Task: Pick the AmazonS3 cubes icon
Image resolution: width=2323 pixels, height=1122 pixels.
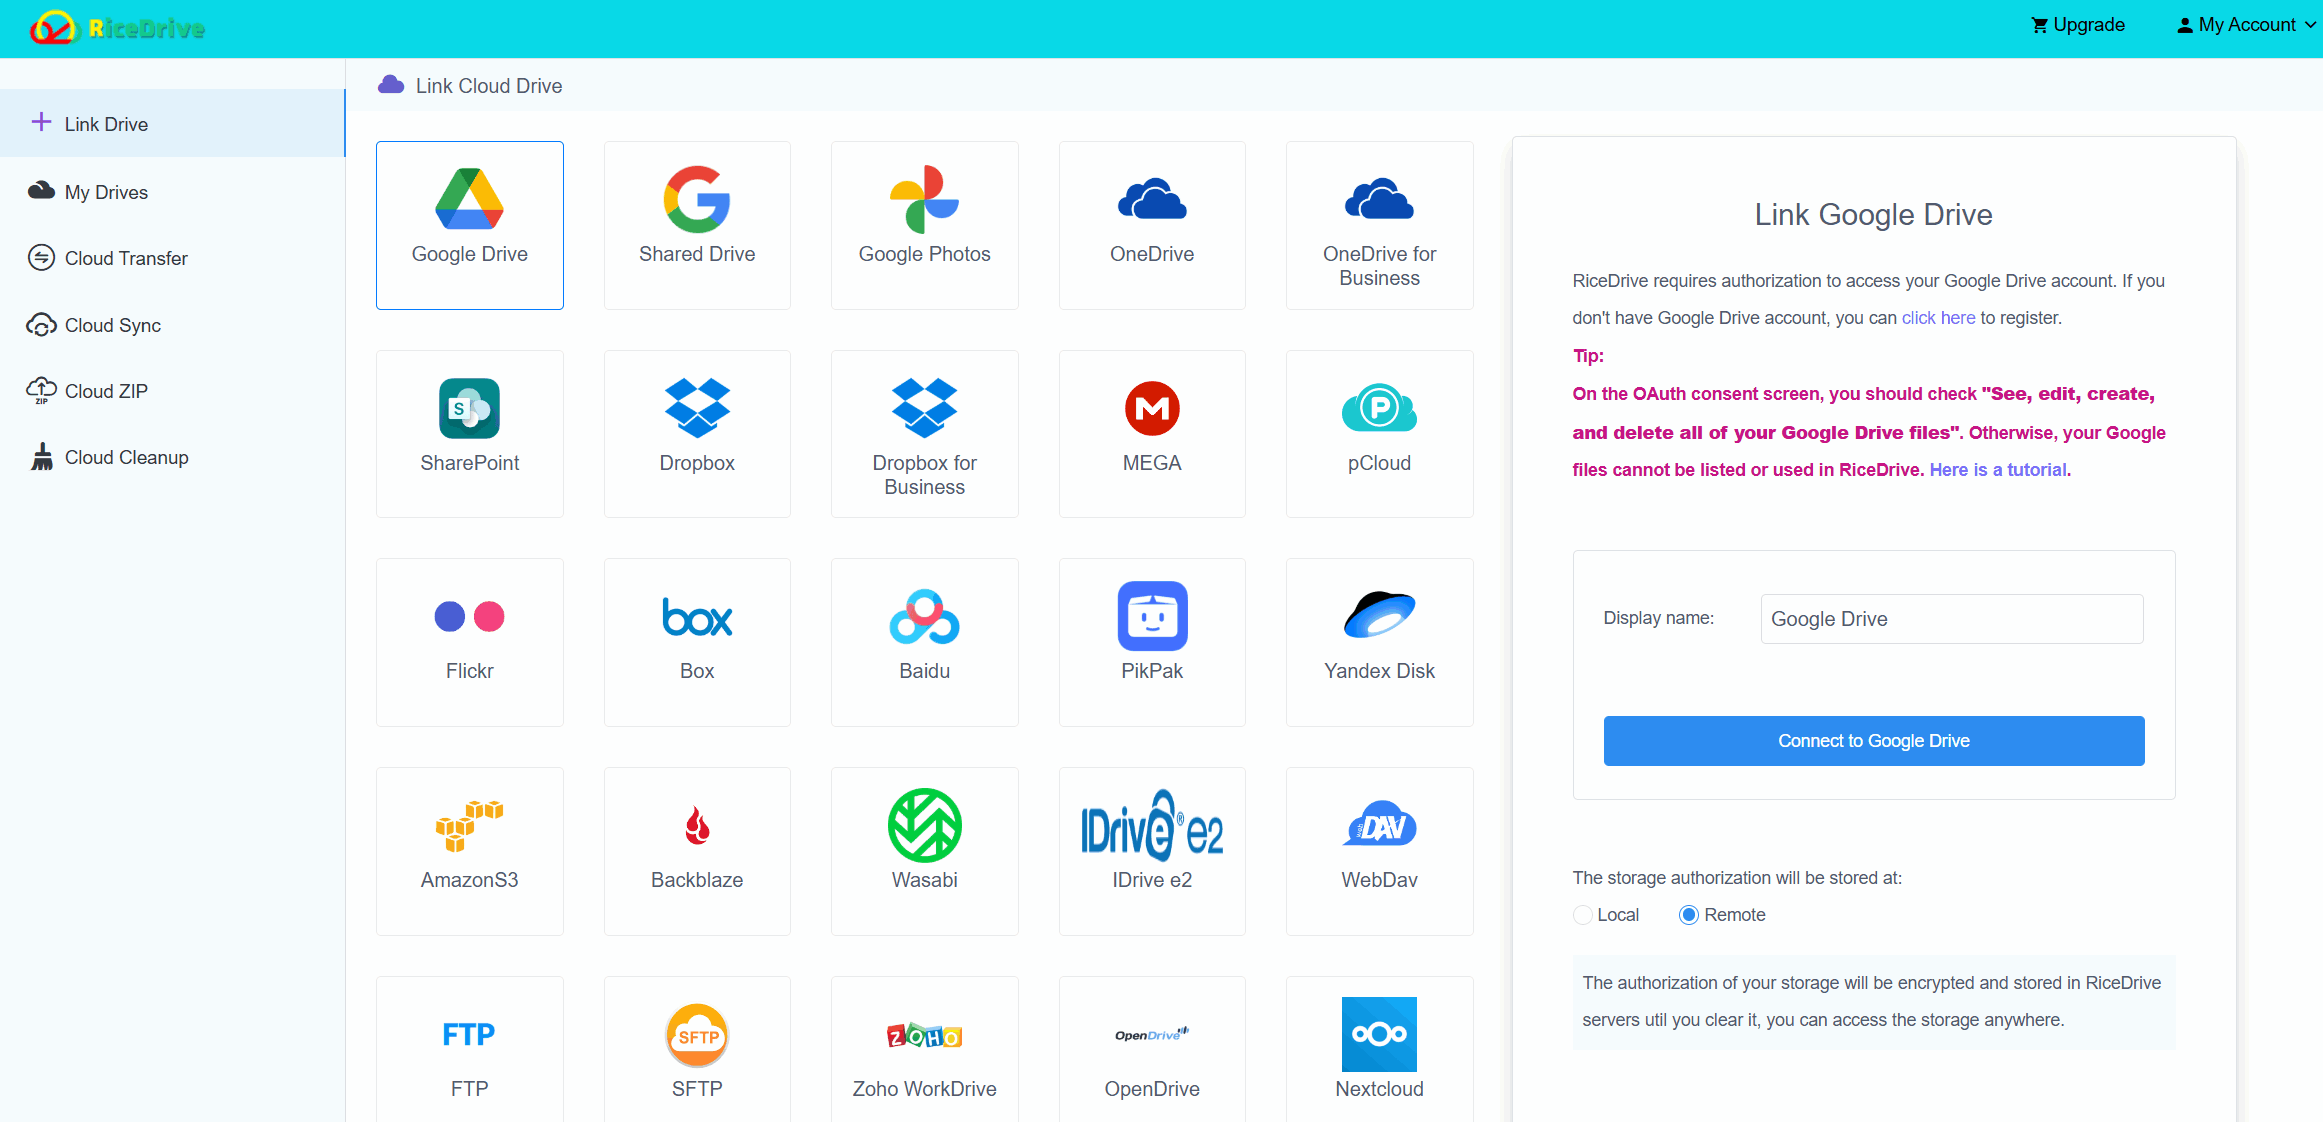Action: [x=469, y=826]
